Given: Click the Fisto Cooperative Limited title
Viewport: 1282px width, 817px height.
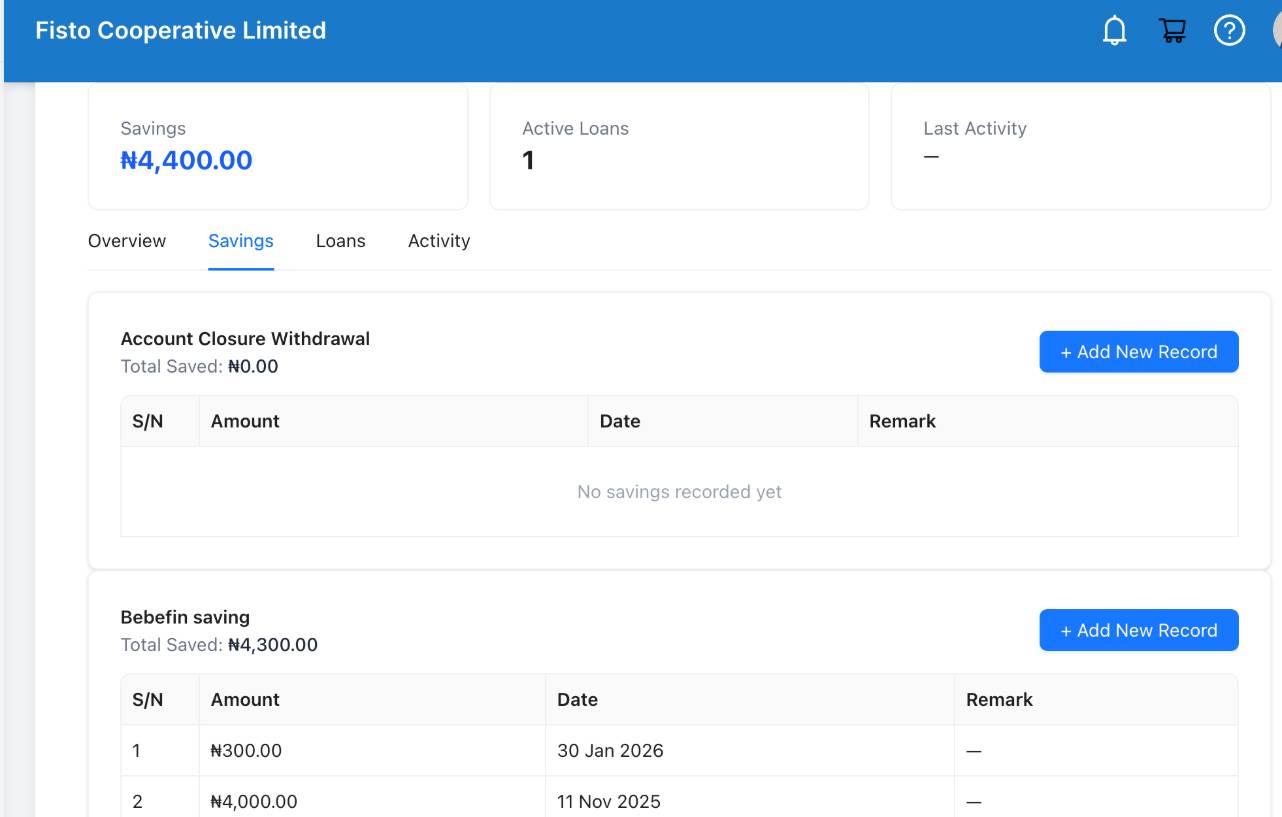Looking at the screenshot, I should [x=181, y=31].
